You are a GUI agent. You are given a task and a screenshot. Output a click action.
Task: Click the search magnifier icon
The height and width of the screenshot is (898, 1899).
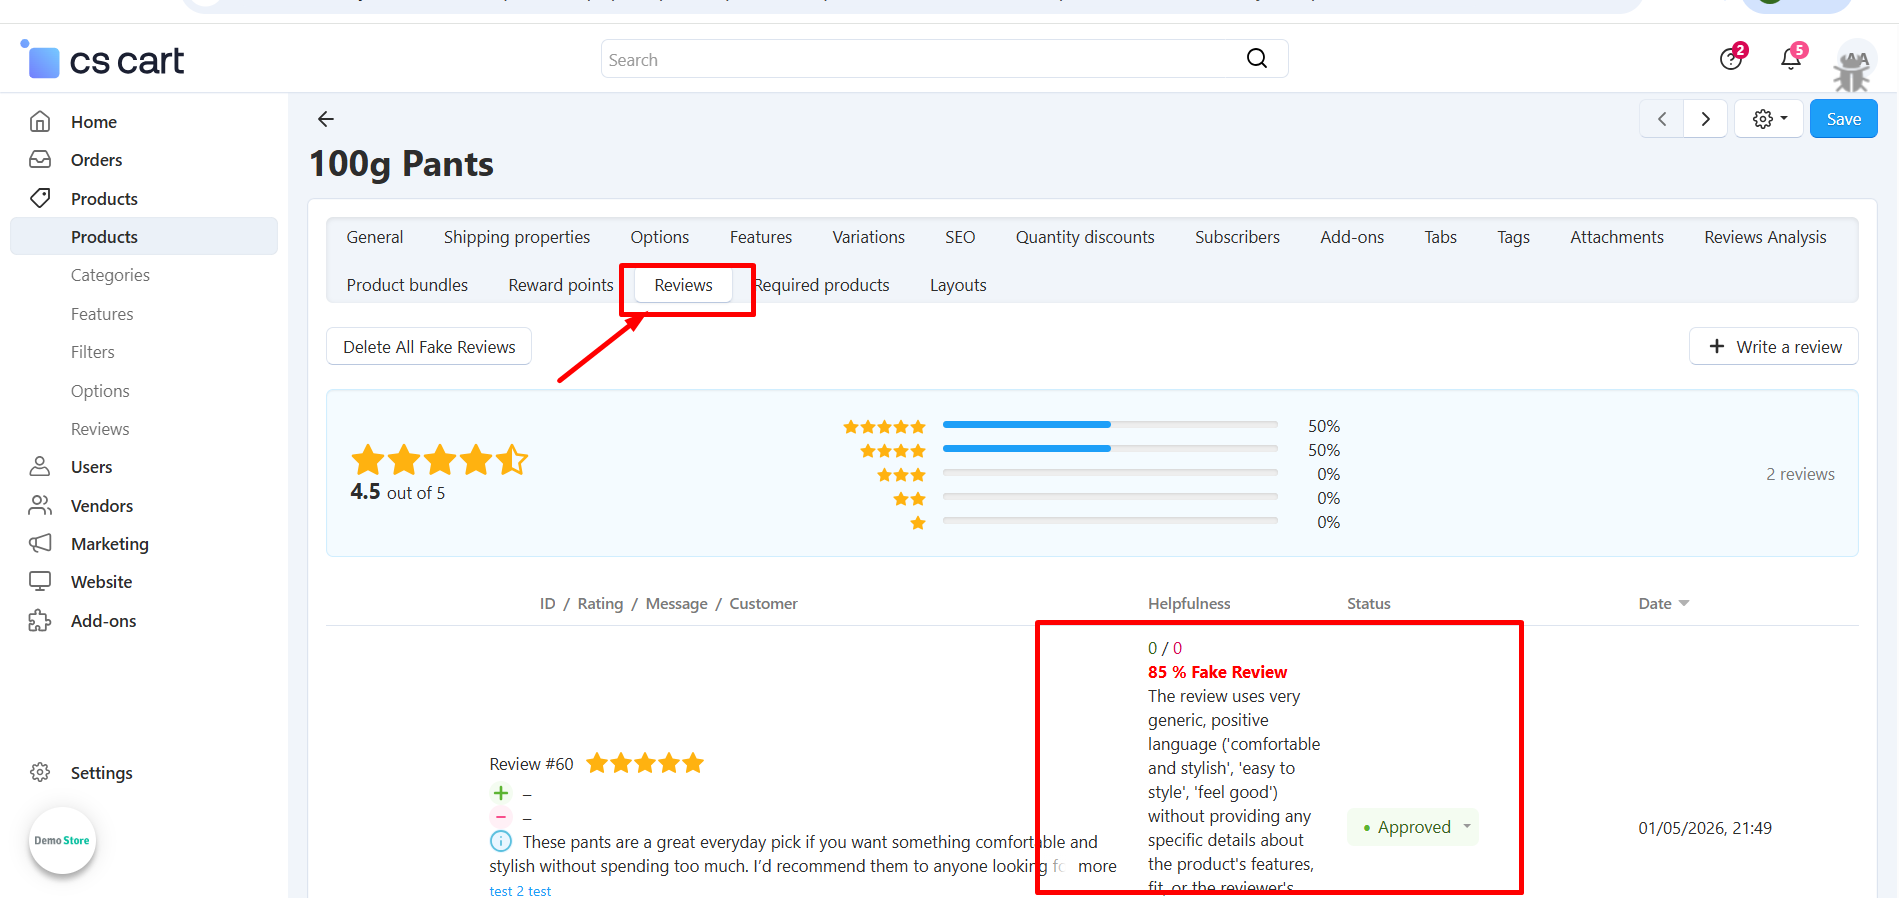[x=1257, y=59]
